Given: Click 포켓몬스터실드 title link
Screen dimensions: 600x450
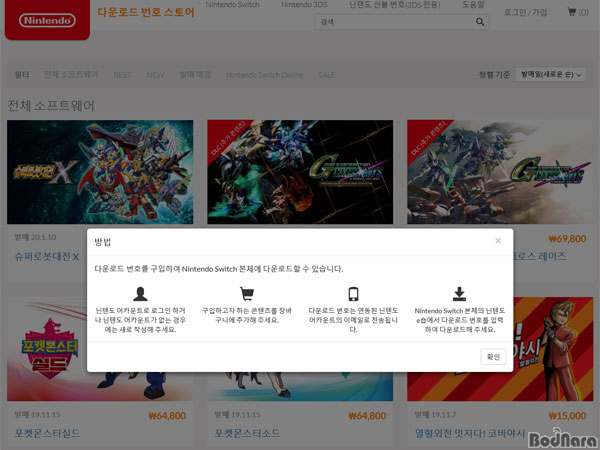Looking at the screenshot, I should click(47, 433).
